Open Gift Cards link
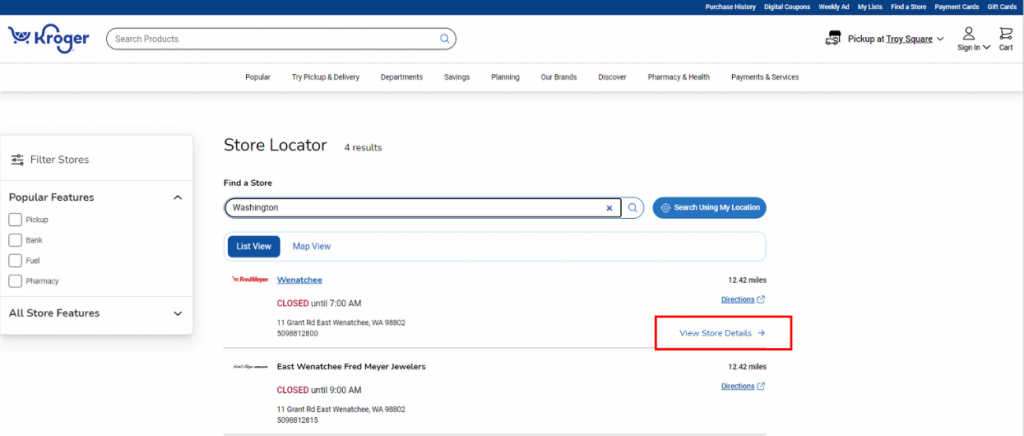The width and height of the screenshot is (1024, 436). click(x=1002, y=7)
